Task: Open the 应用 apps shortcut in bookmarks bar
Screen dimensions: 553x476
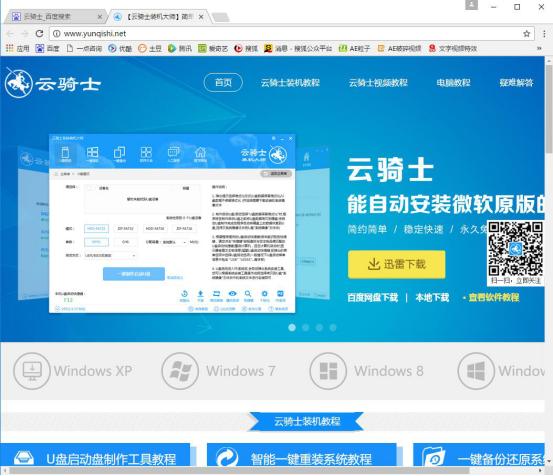Action: click(x=18, y=48)
